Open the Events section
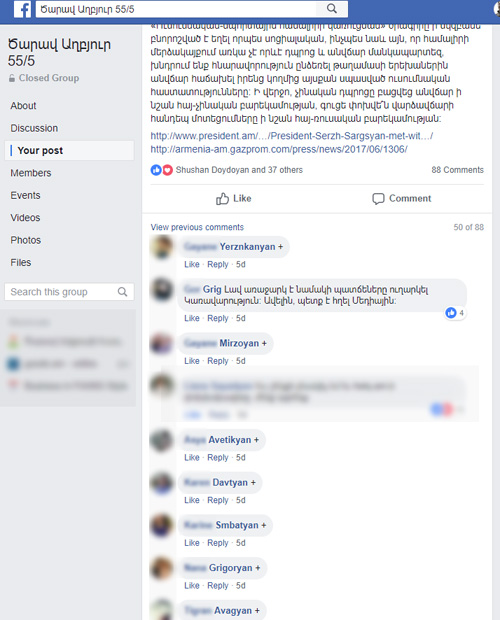Viewport: 500px width, 620px height. [x=25, y=195]
